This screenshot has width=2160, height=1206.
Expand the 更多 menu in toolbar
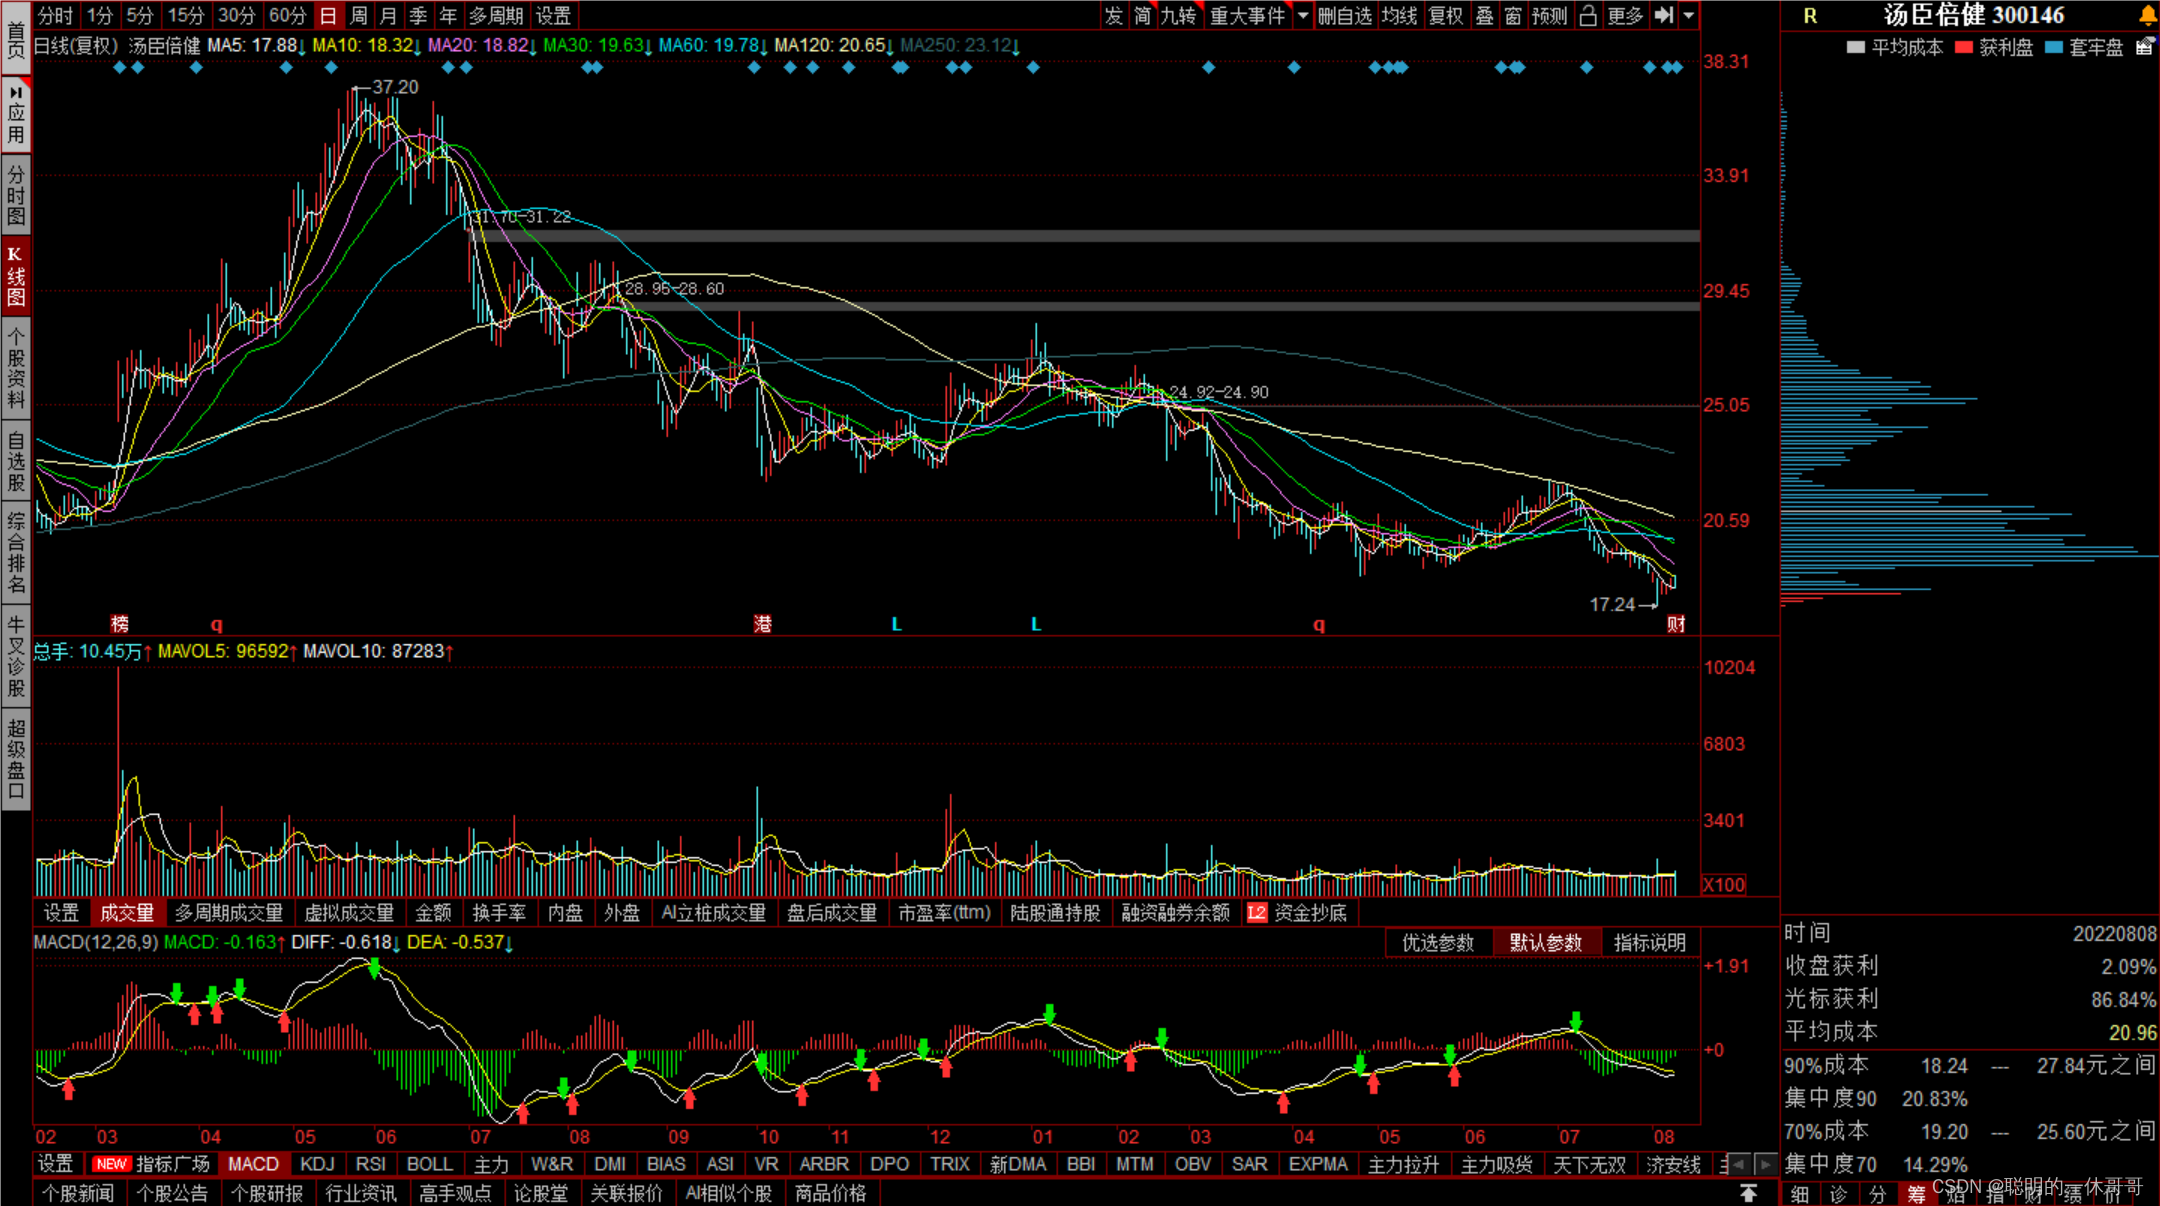(x=1625, y=15)
